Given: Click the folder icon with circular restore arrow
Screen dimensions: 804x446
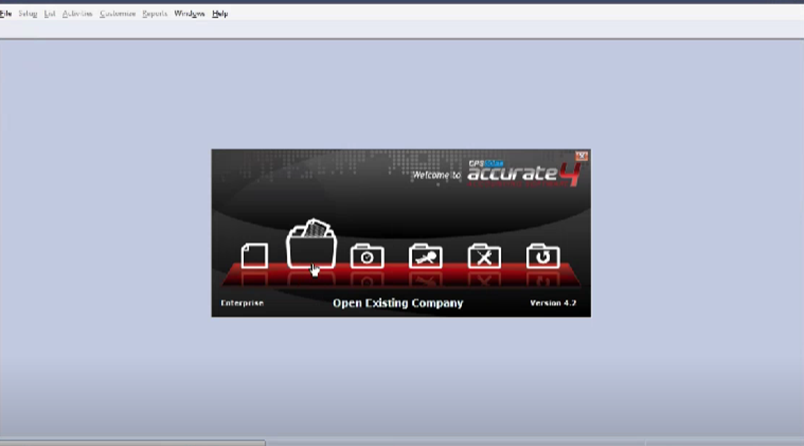Looking at the screenshot, I should pyautogui.click(x=542, y=256).
